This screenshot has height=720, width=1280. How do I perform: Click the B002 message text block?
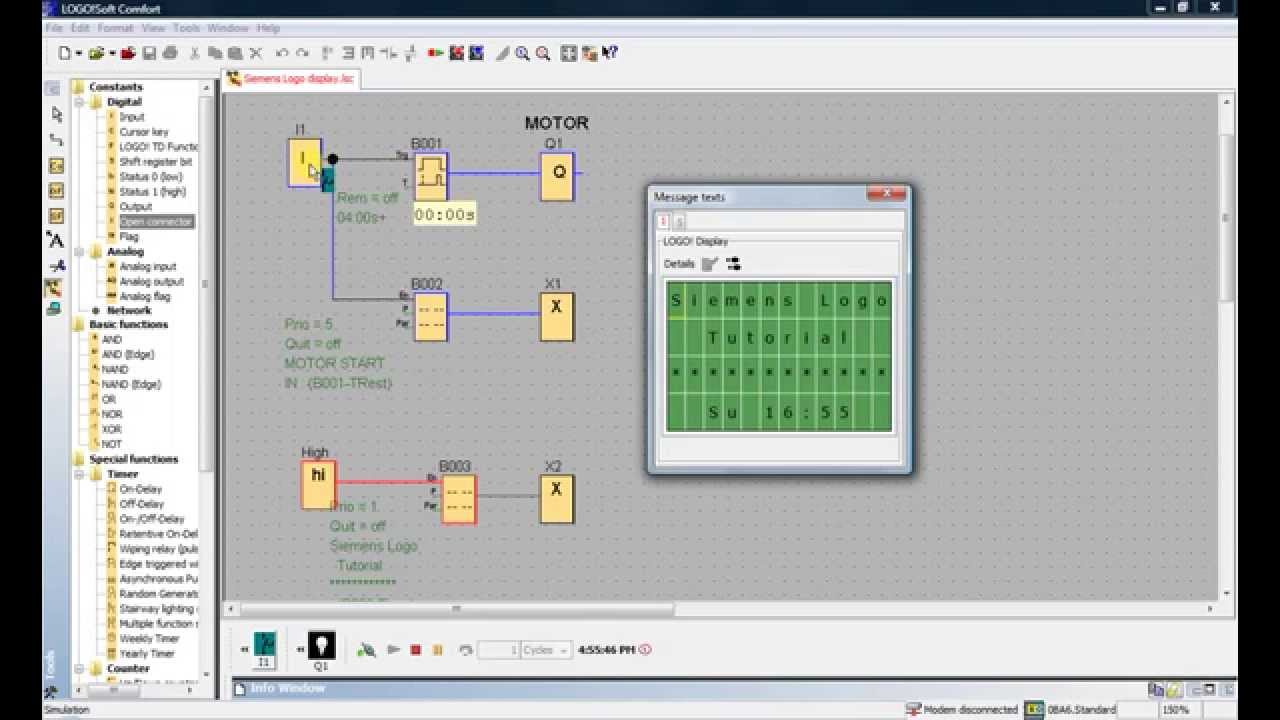[x=431, y=316]
